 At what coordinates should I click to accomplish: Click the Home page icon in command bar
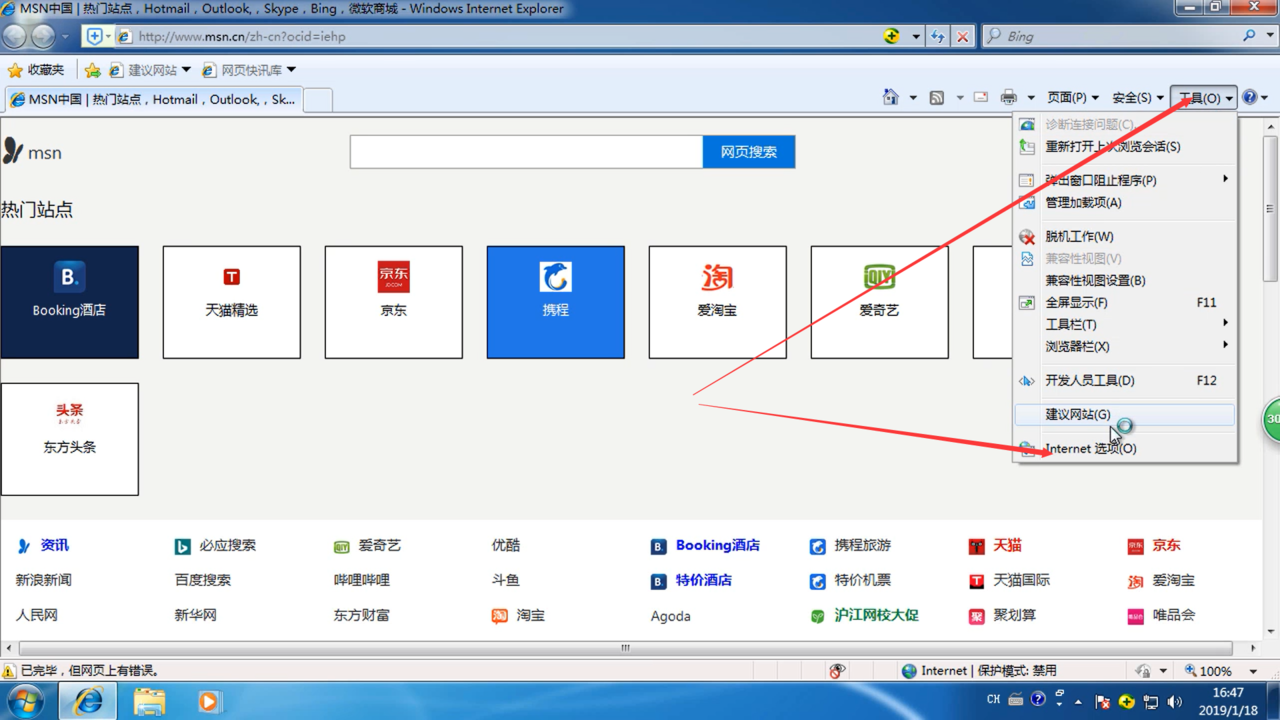click(890, 97)
